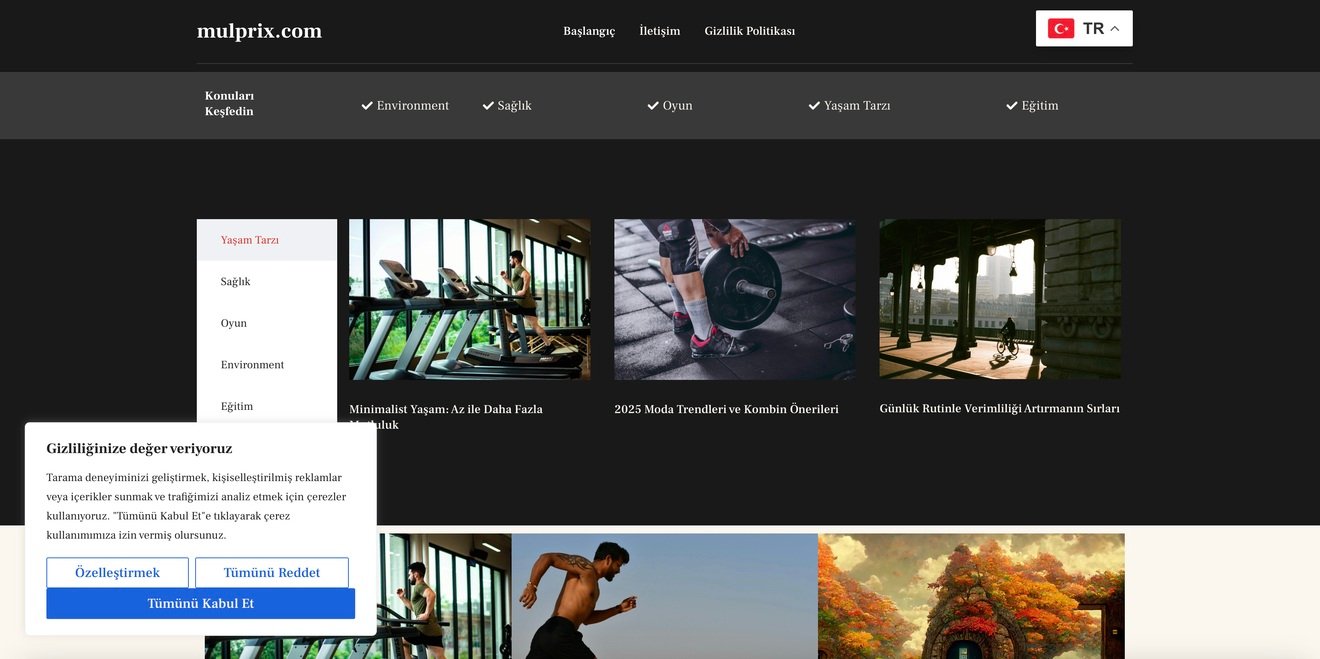Open the Minimalist Yaşam article
The height and width of the screenshot is (659, 1320).
(x=445, y=408)
